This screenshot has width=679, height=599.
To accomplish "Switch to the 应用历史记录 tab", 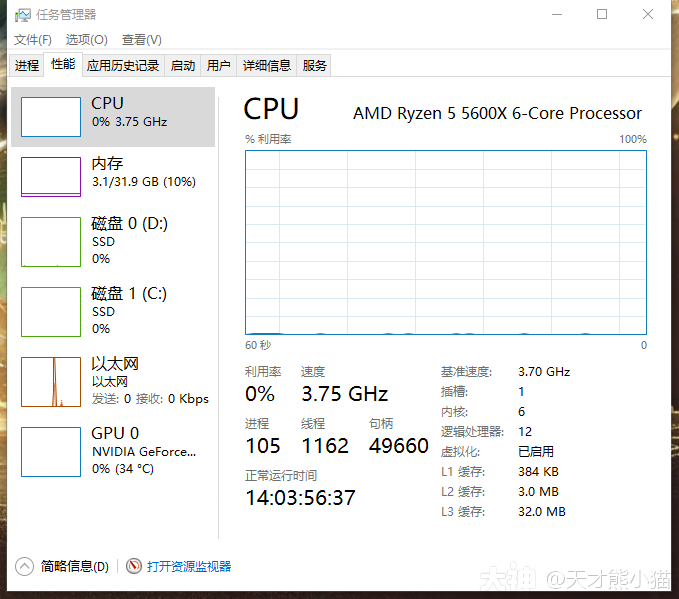I will pyautogui.click(x=123, y=66).
